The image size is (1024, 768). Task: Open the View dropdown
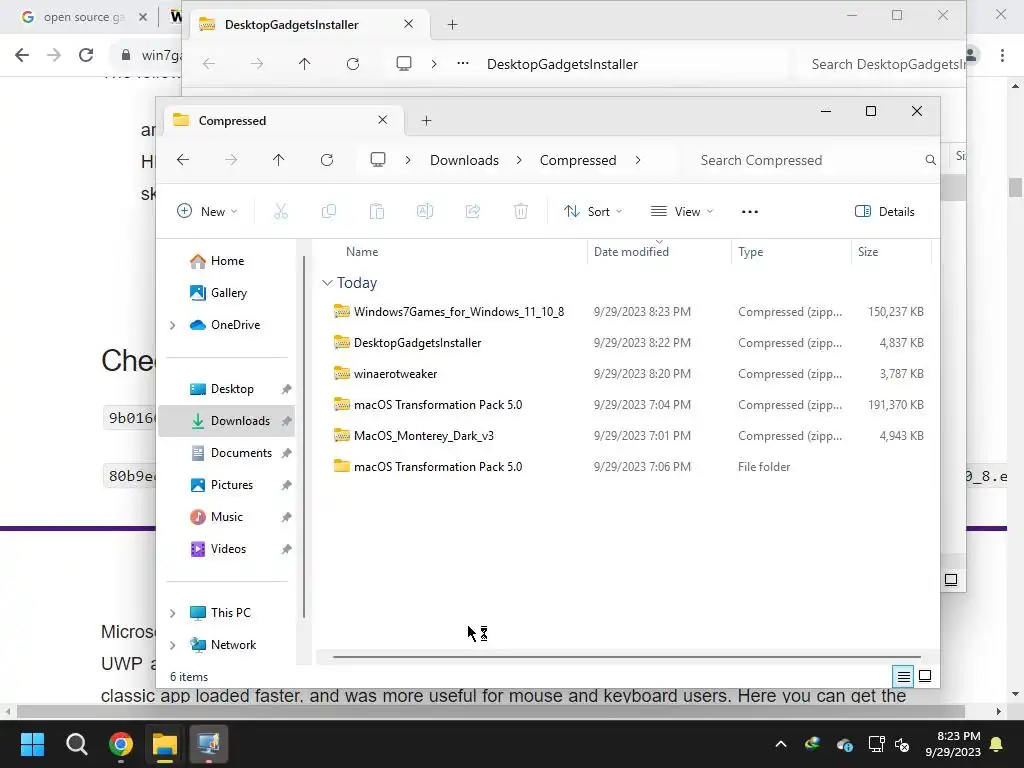(682, 212)
